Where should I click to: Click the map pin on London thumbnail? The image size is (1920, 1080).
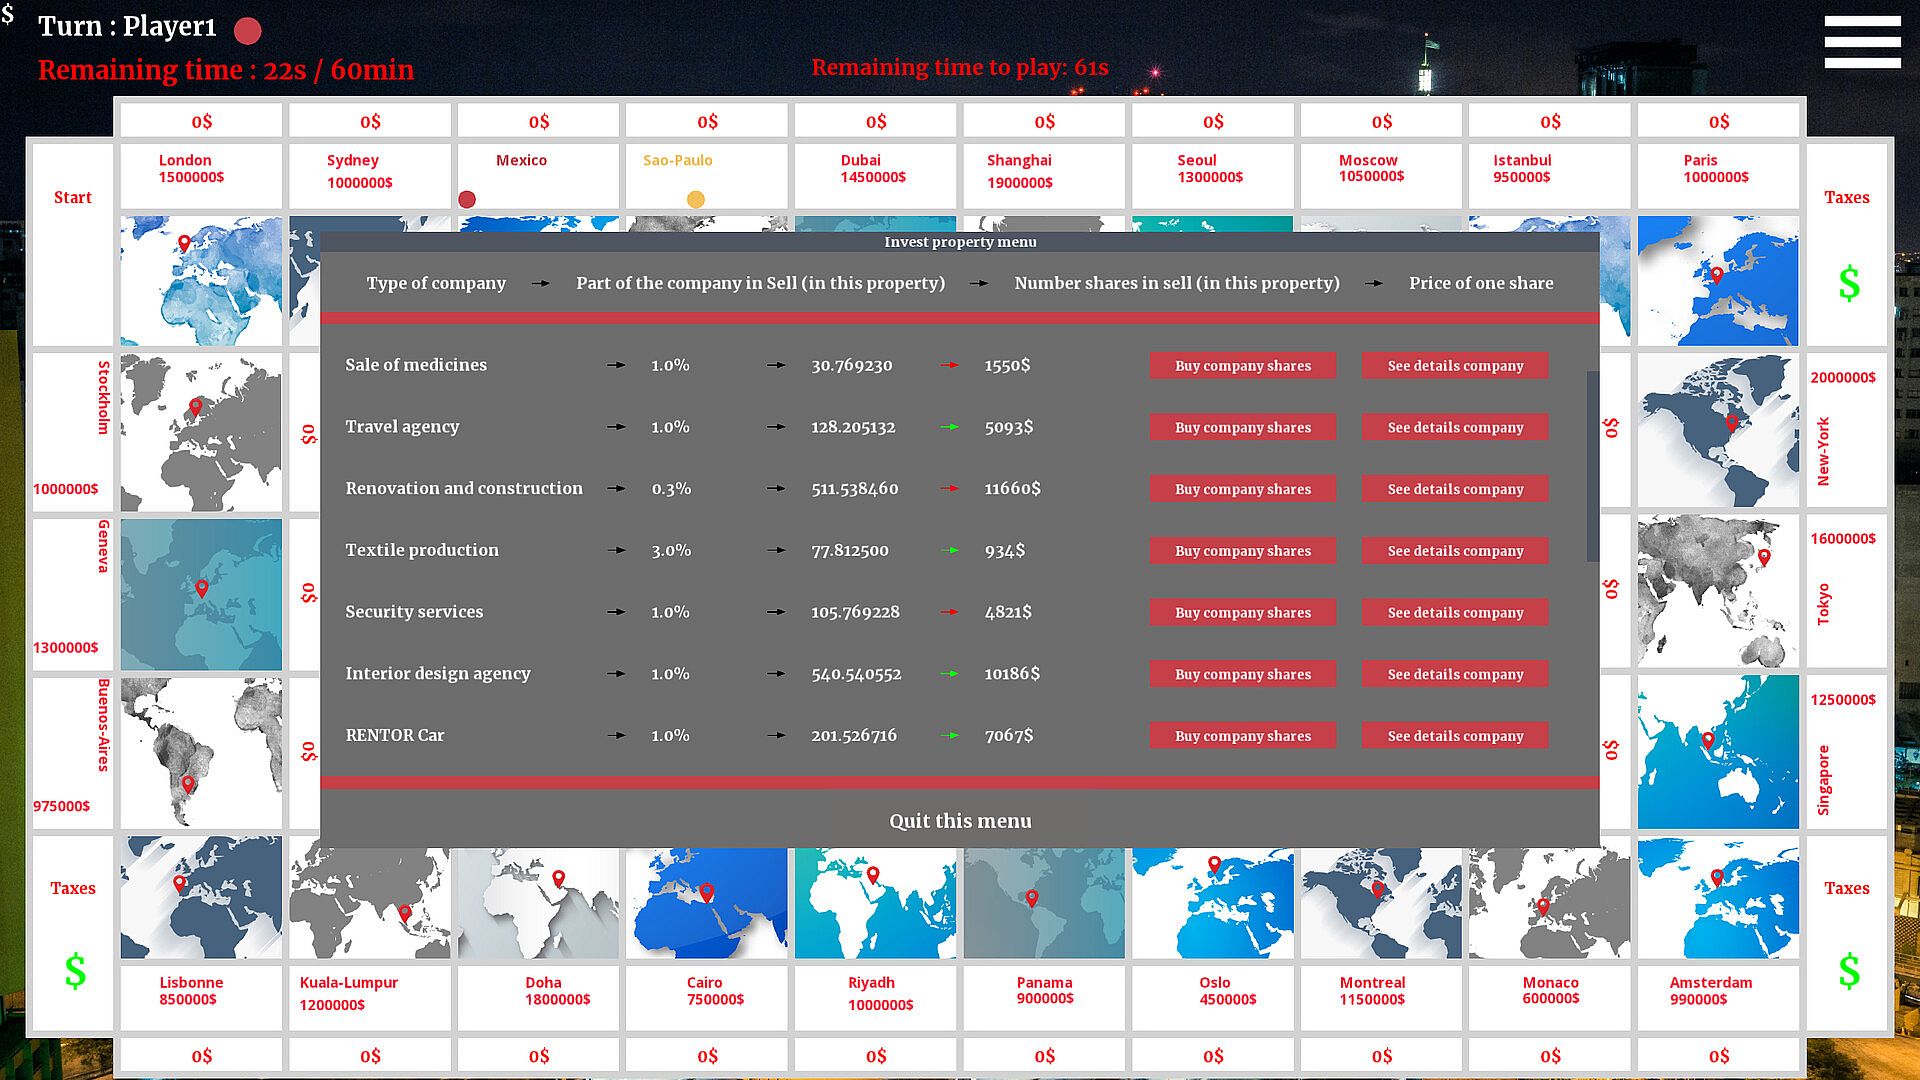coord(184,243)
